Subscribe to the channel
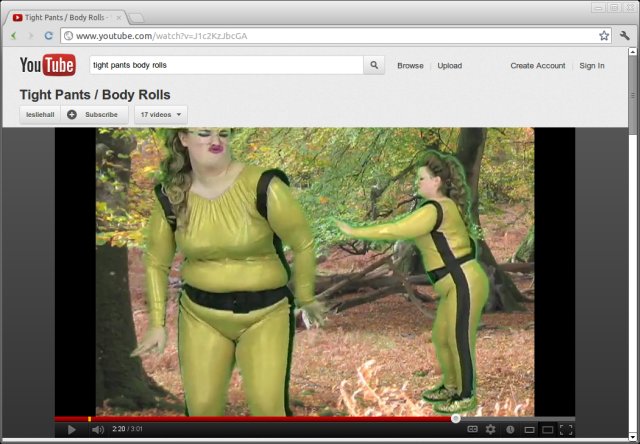The image size is (640, 444). (x=94, y=115)
